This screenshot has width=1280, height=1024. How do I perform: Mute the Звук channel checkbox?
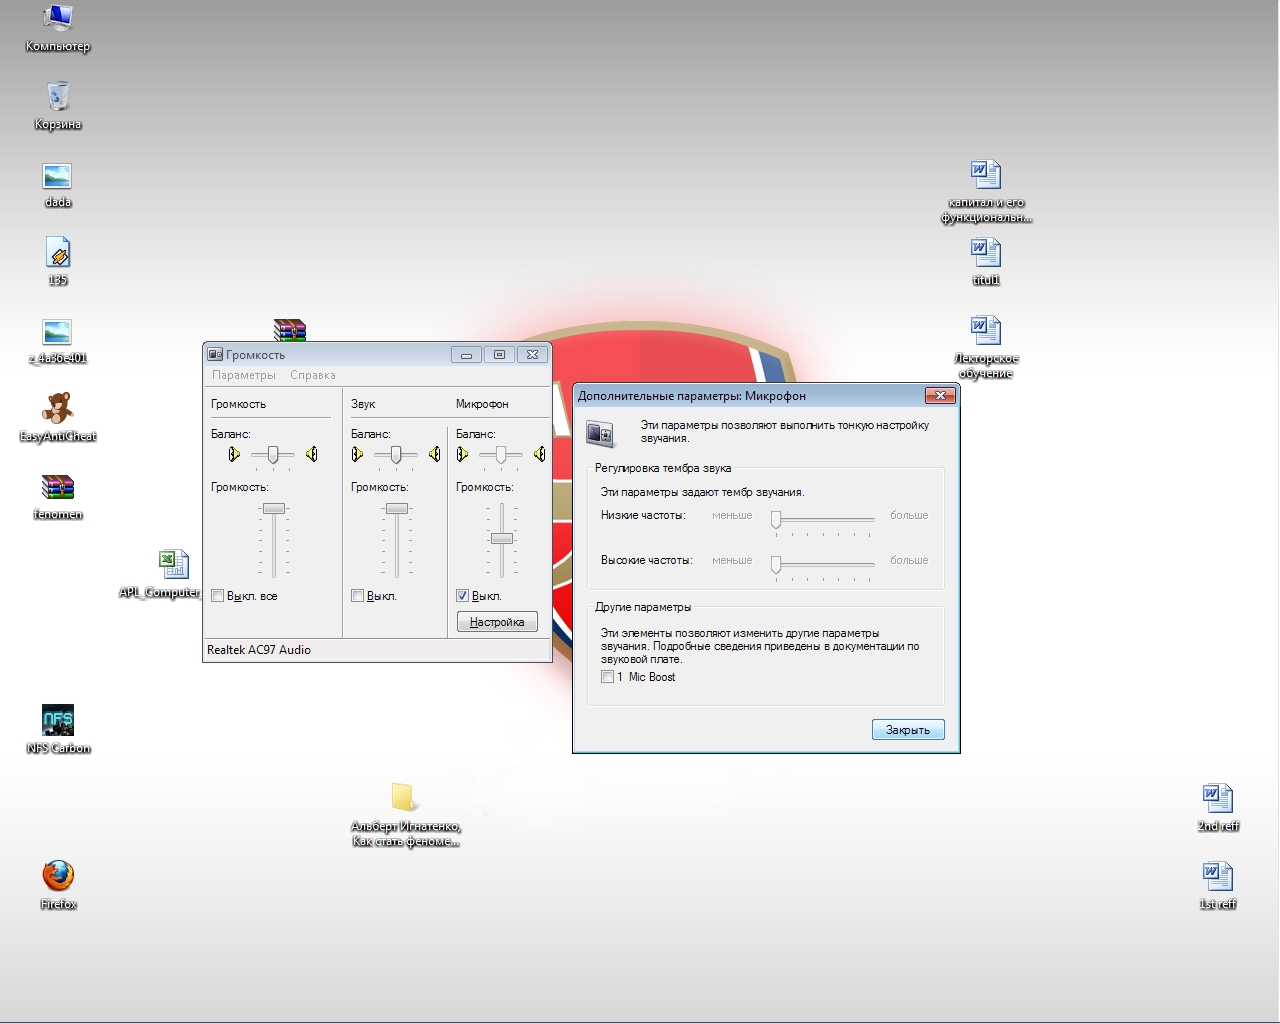357,596
